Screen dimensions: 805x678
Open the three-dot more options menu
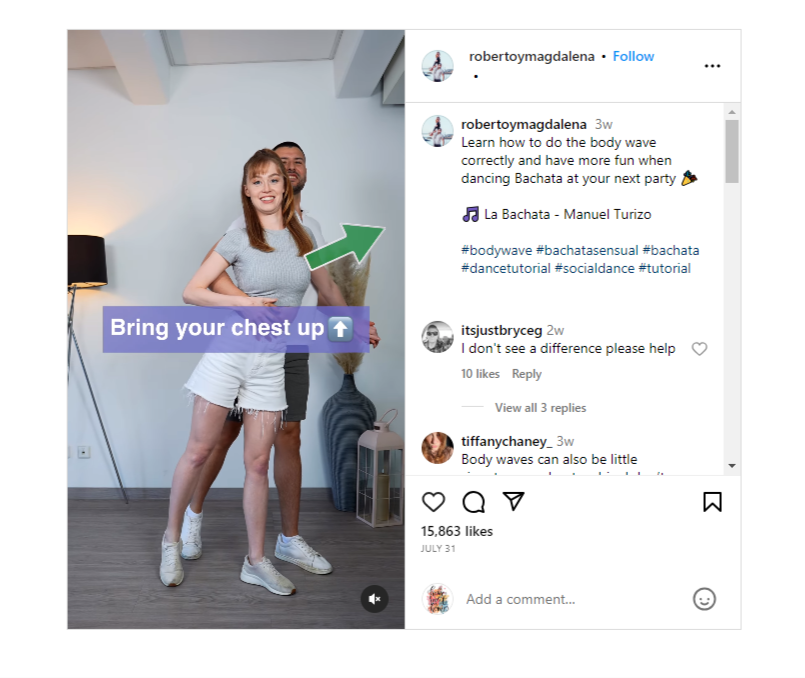pos(712,66)
